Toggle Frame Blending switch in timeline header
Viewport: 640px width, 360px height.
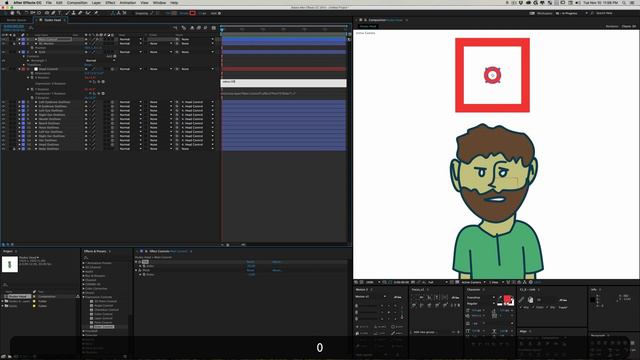tap(199, 28)
